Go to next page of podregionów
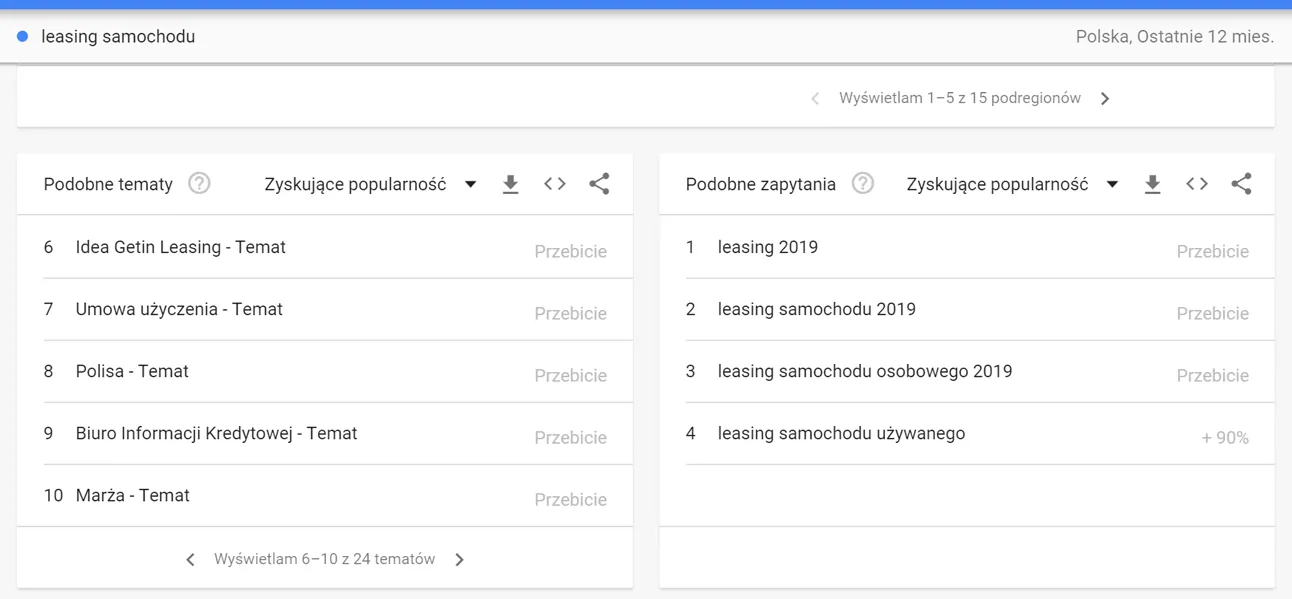The height and width of the screenshot is (599, 1292). pos(1105,98)
